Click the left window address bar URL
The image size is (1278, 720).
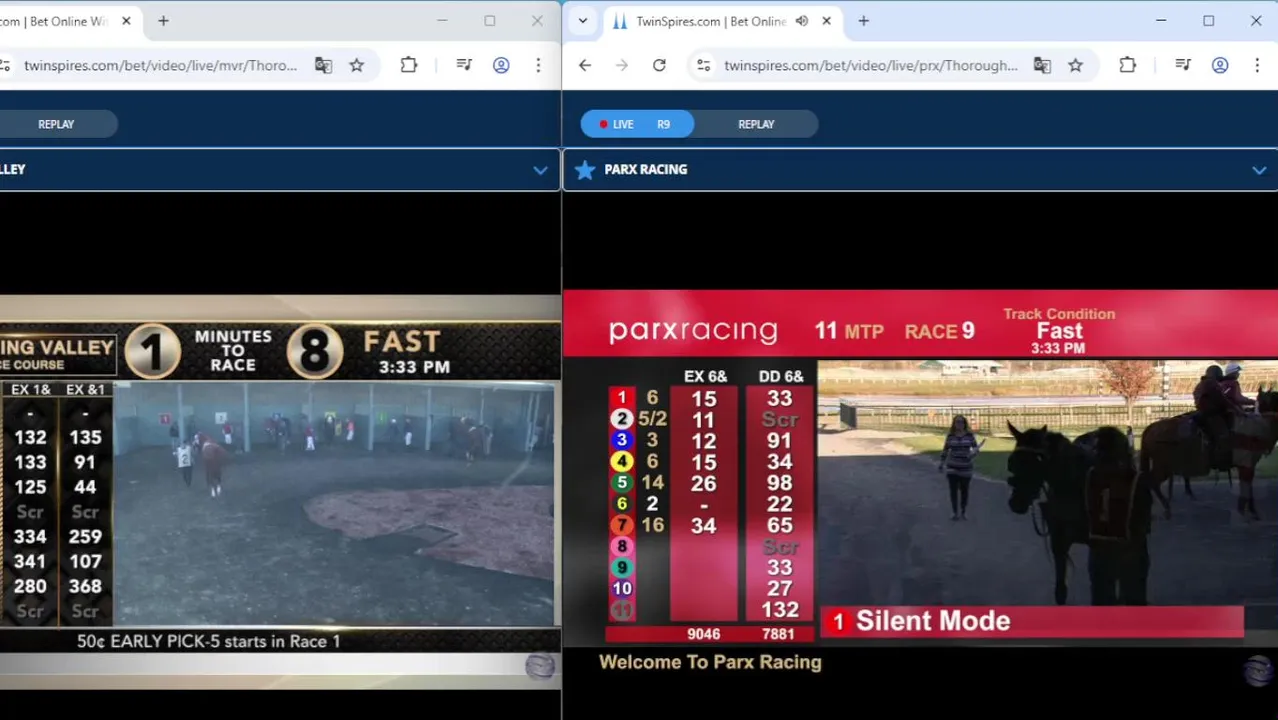pos(161,65)
